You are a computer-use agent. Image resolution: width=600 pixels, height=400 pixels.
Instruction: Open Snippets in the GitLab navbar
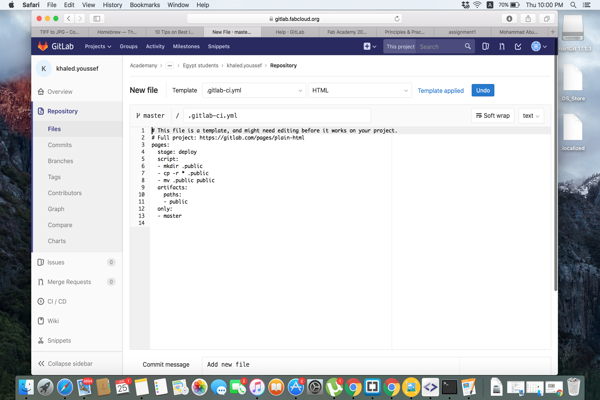point(218,46)
